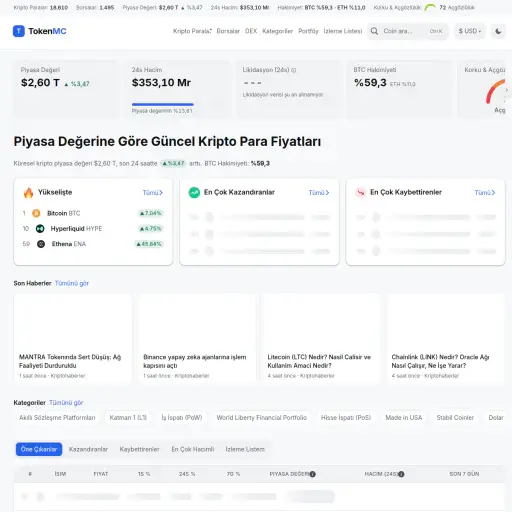512x512 pixels.
Task: Switch to the En Çok Hacimli tab
Action: (x=193, y=449)
